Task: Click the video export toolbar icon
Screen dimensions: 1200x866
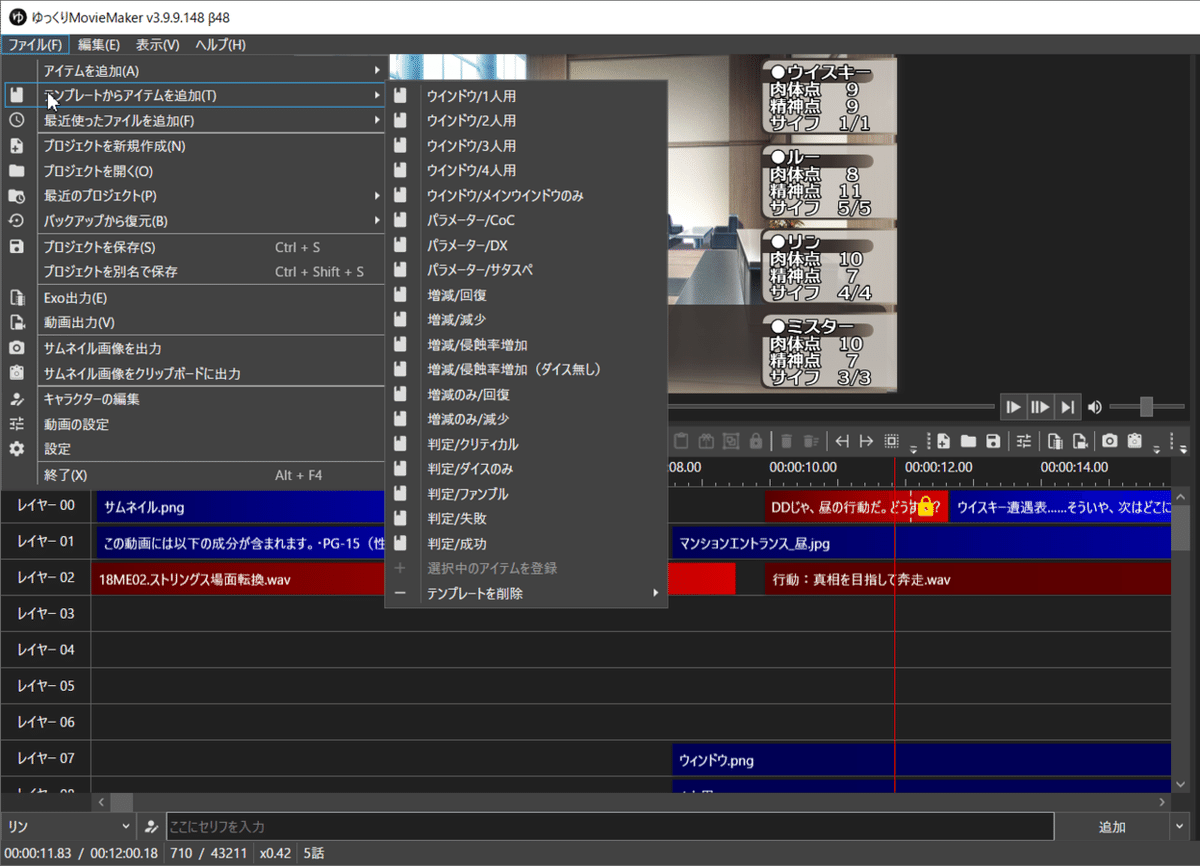Action: click(x=1079, y=441)
